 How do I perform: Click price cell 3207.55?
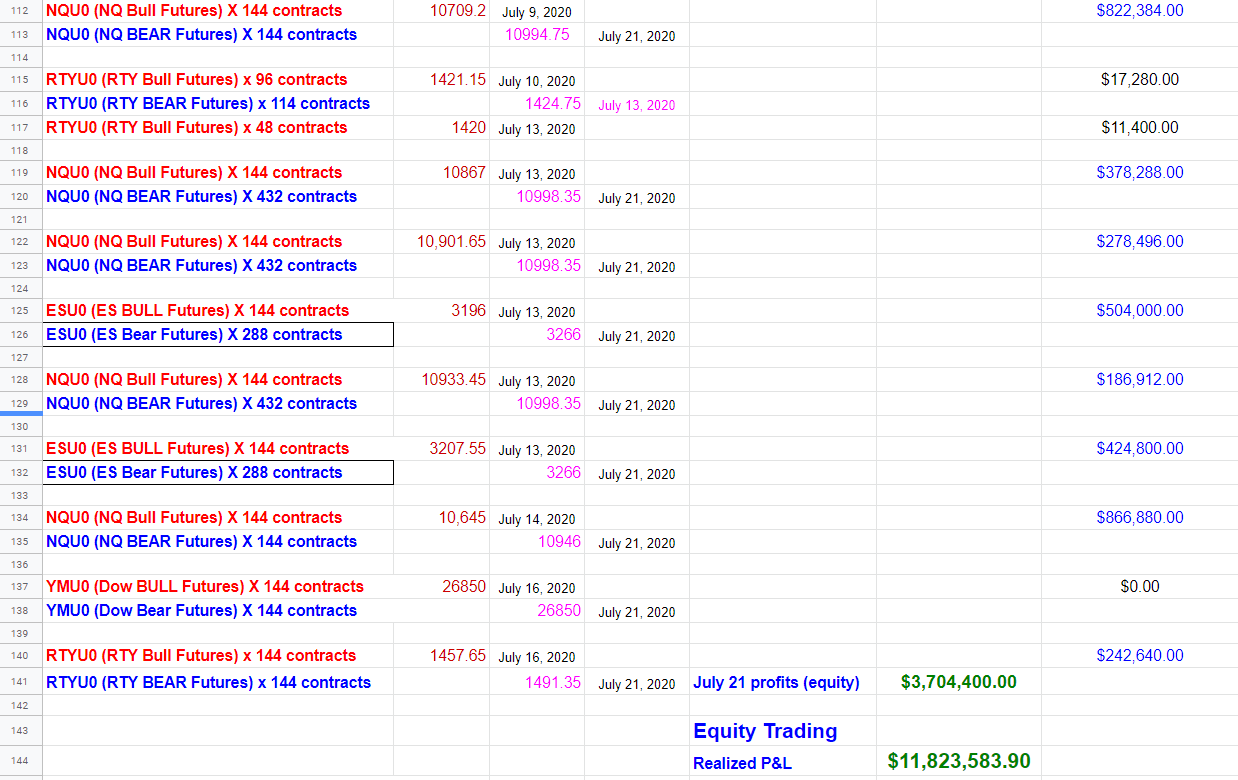441,449
